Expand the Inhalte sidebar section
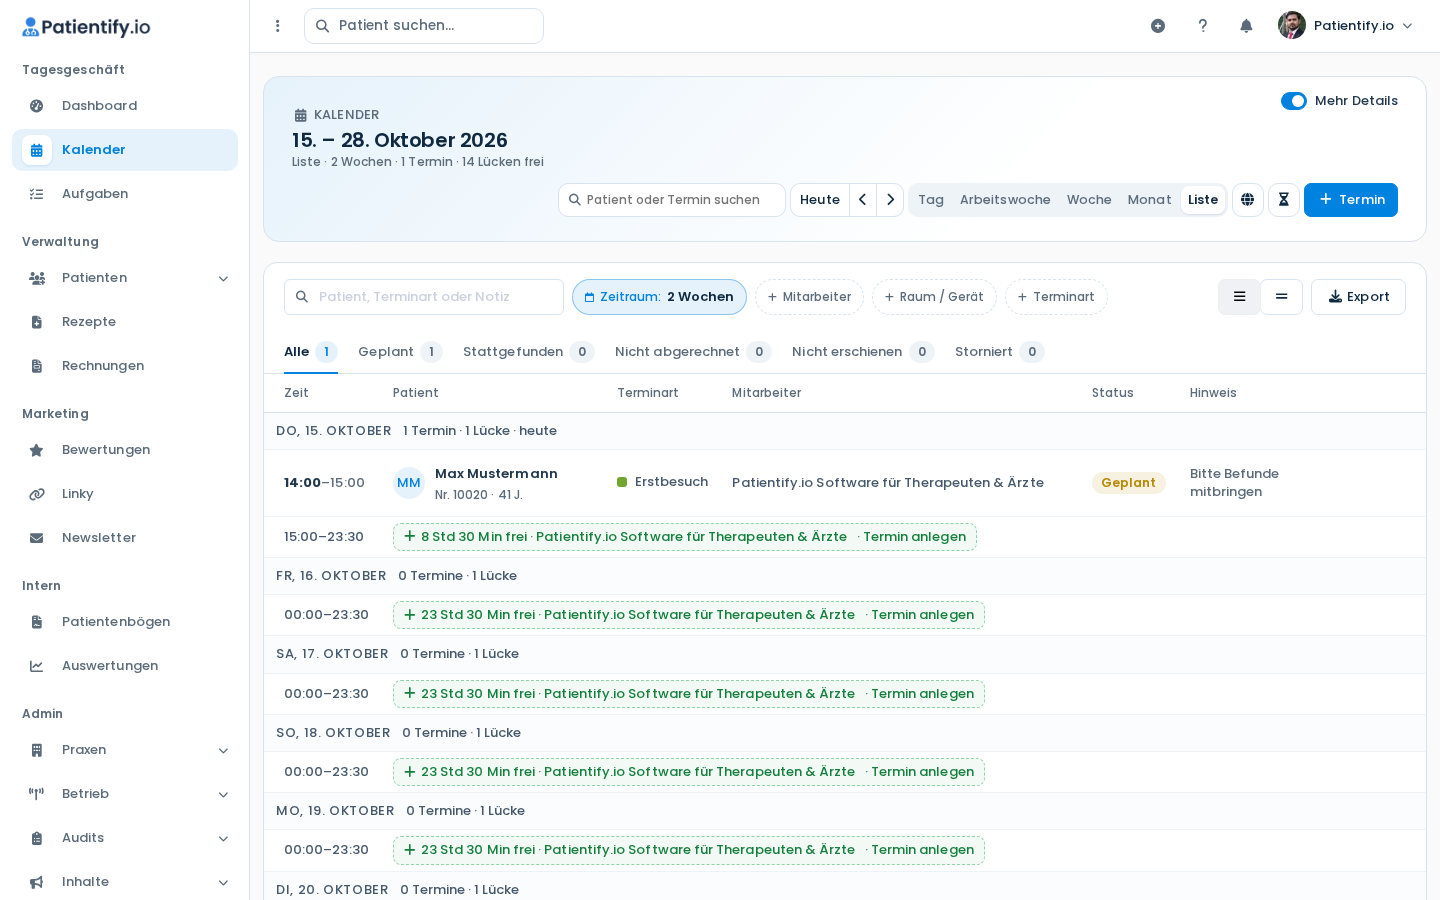 coord(125,882)
